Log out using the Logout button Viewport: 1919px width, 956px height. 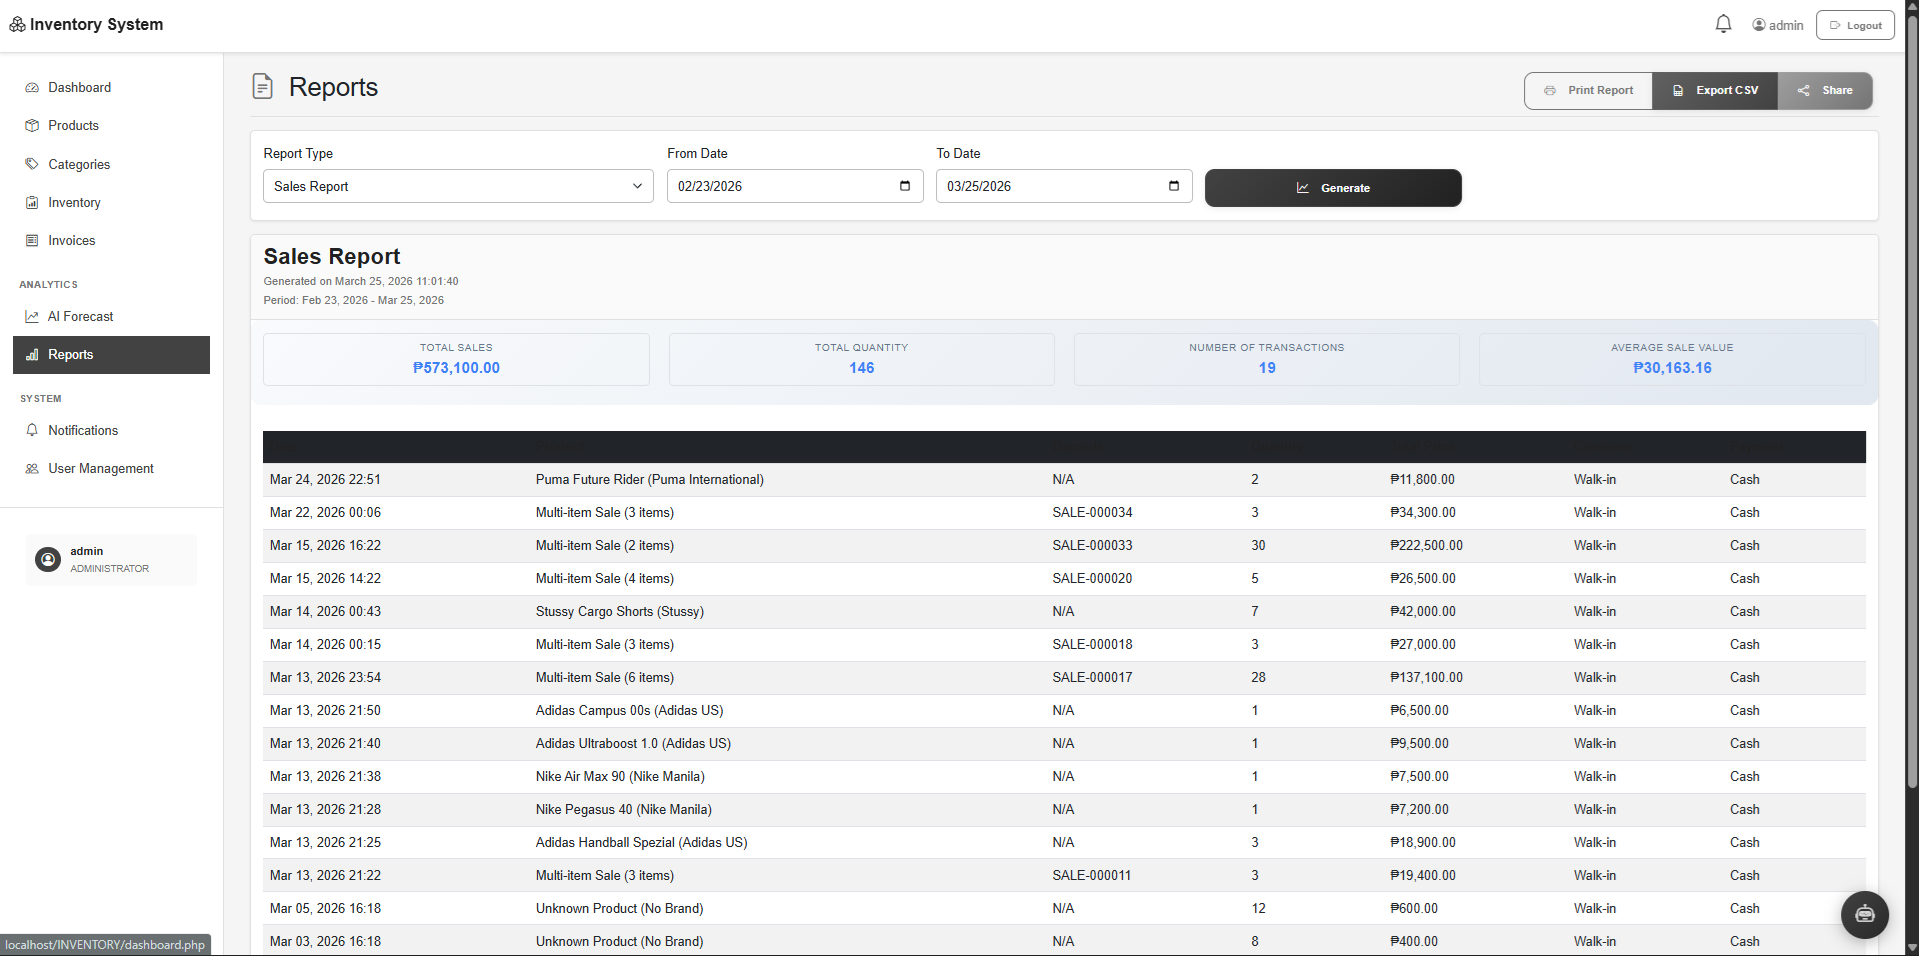[x=1855, y=25]
